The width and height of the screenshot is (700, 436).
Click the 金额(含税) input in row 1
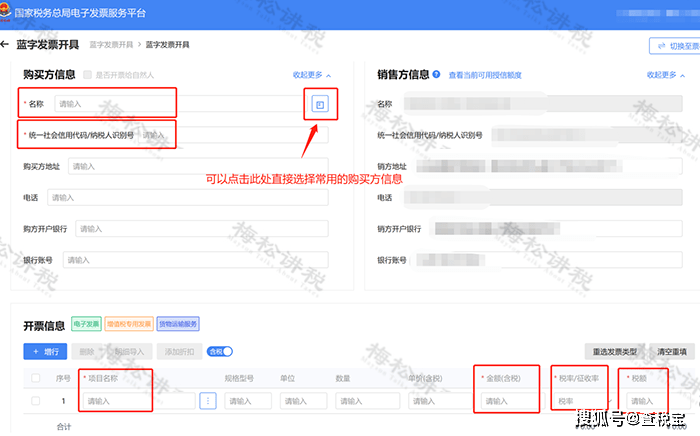[x=507, y=401]
